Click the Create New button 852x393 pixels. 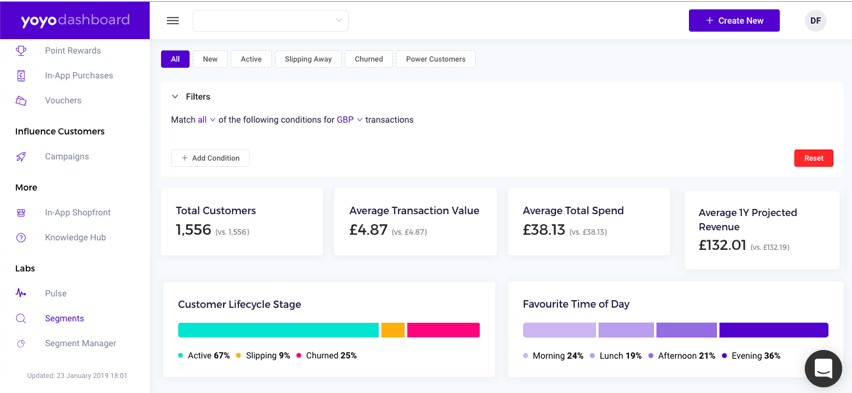(x=734, y=21)
